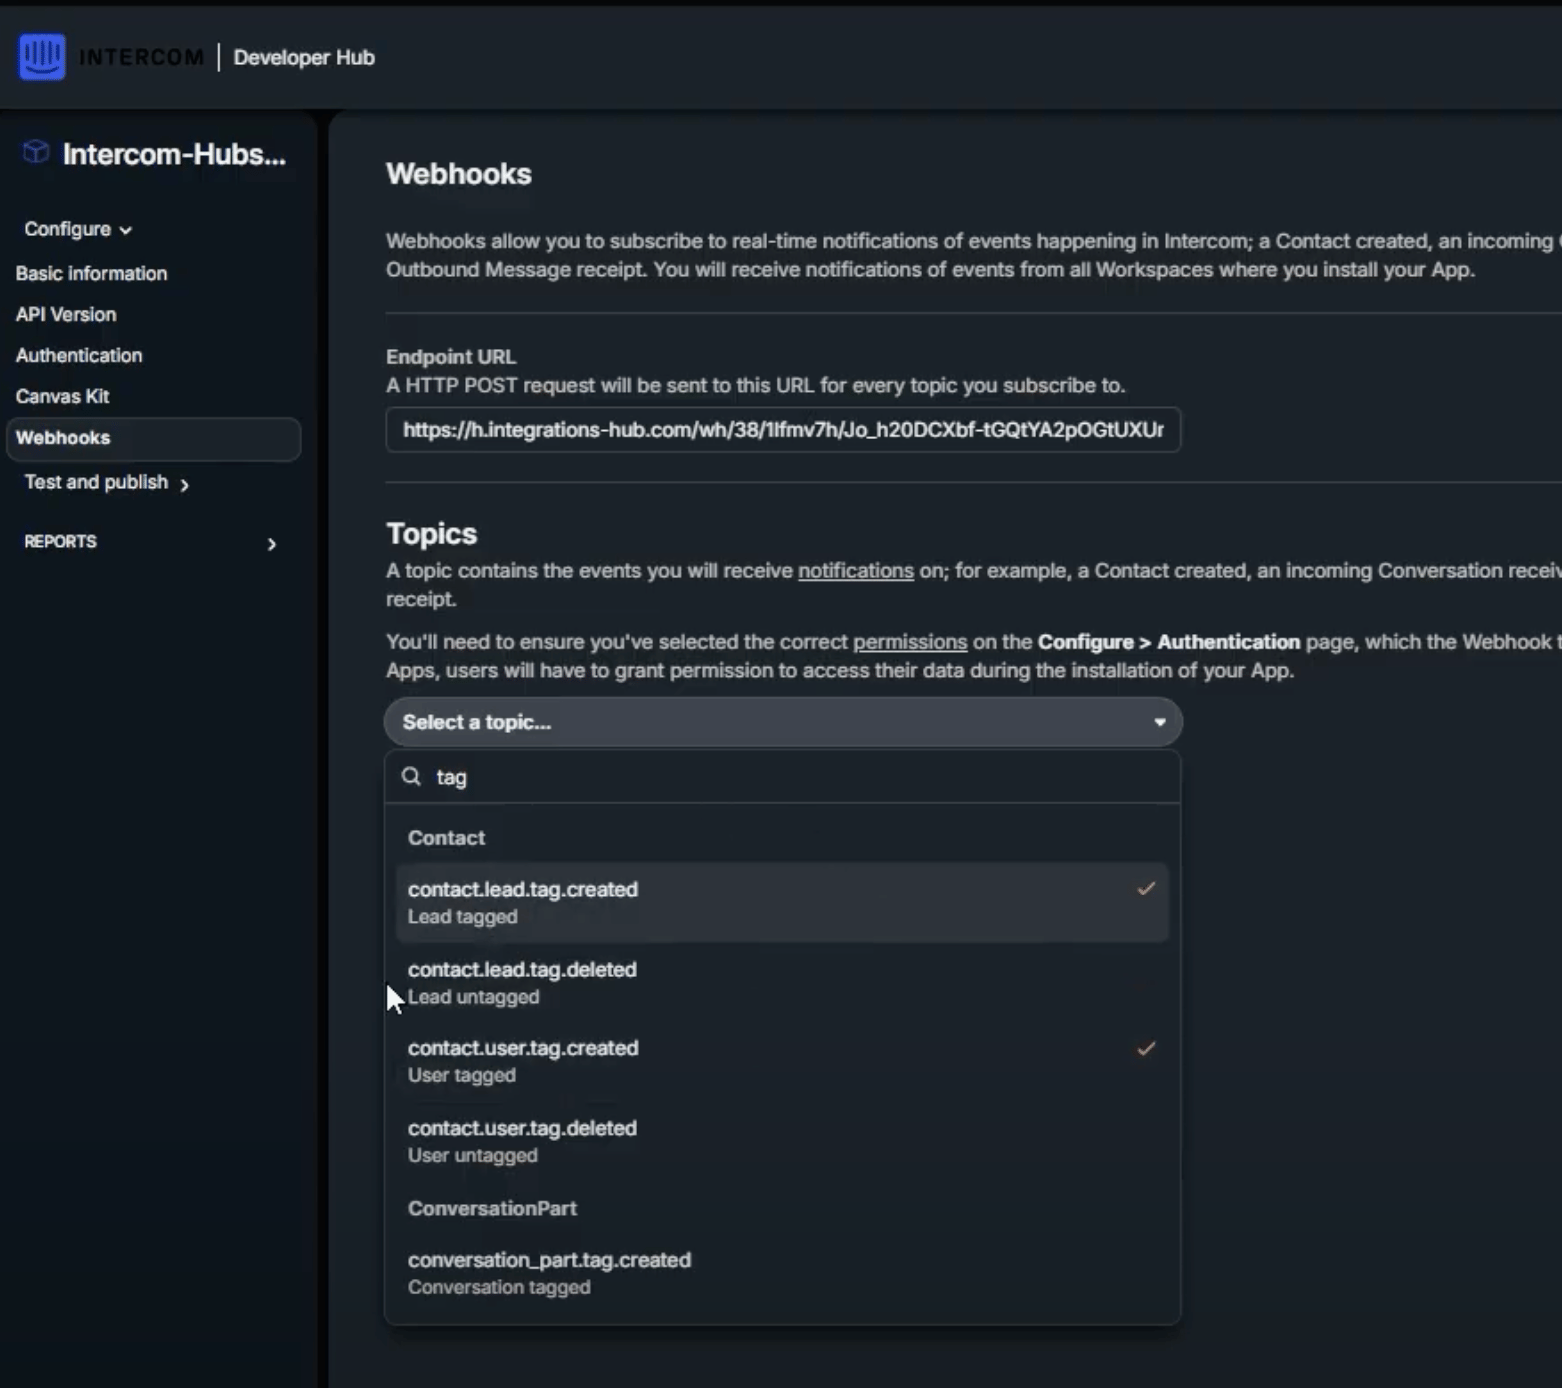
Task: Follow the permissions link
Action: point(910,641)
